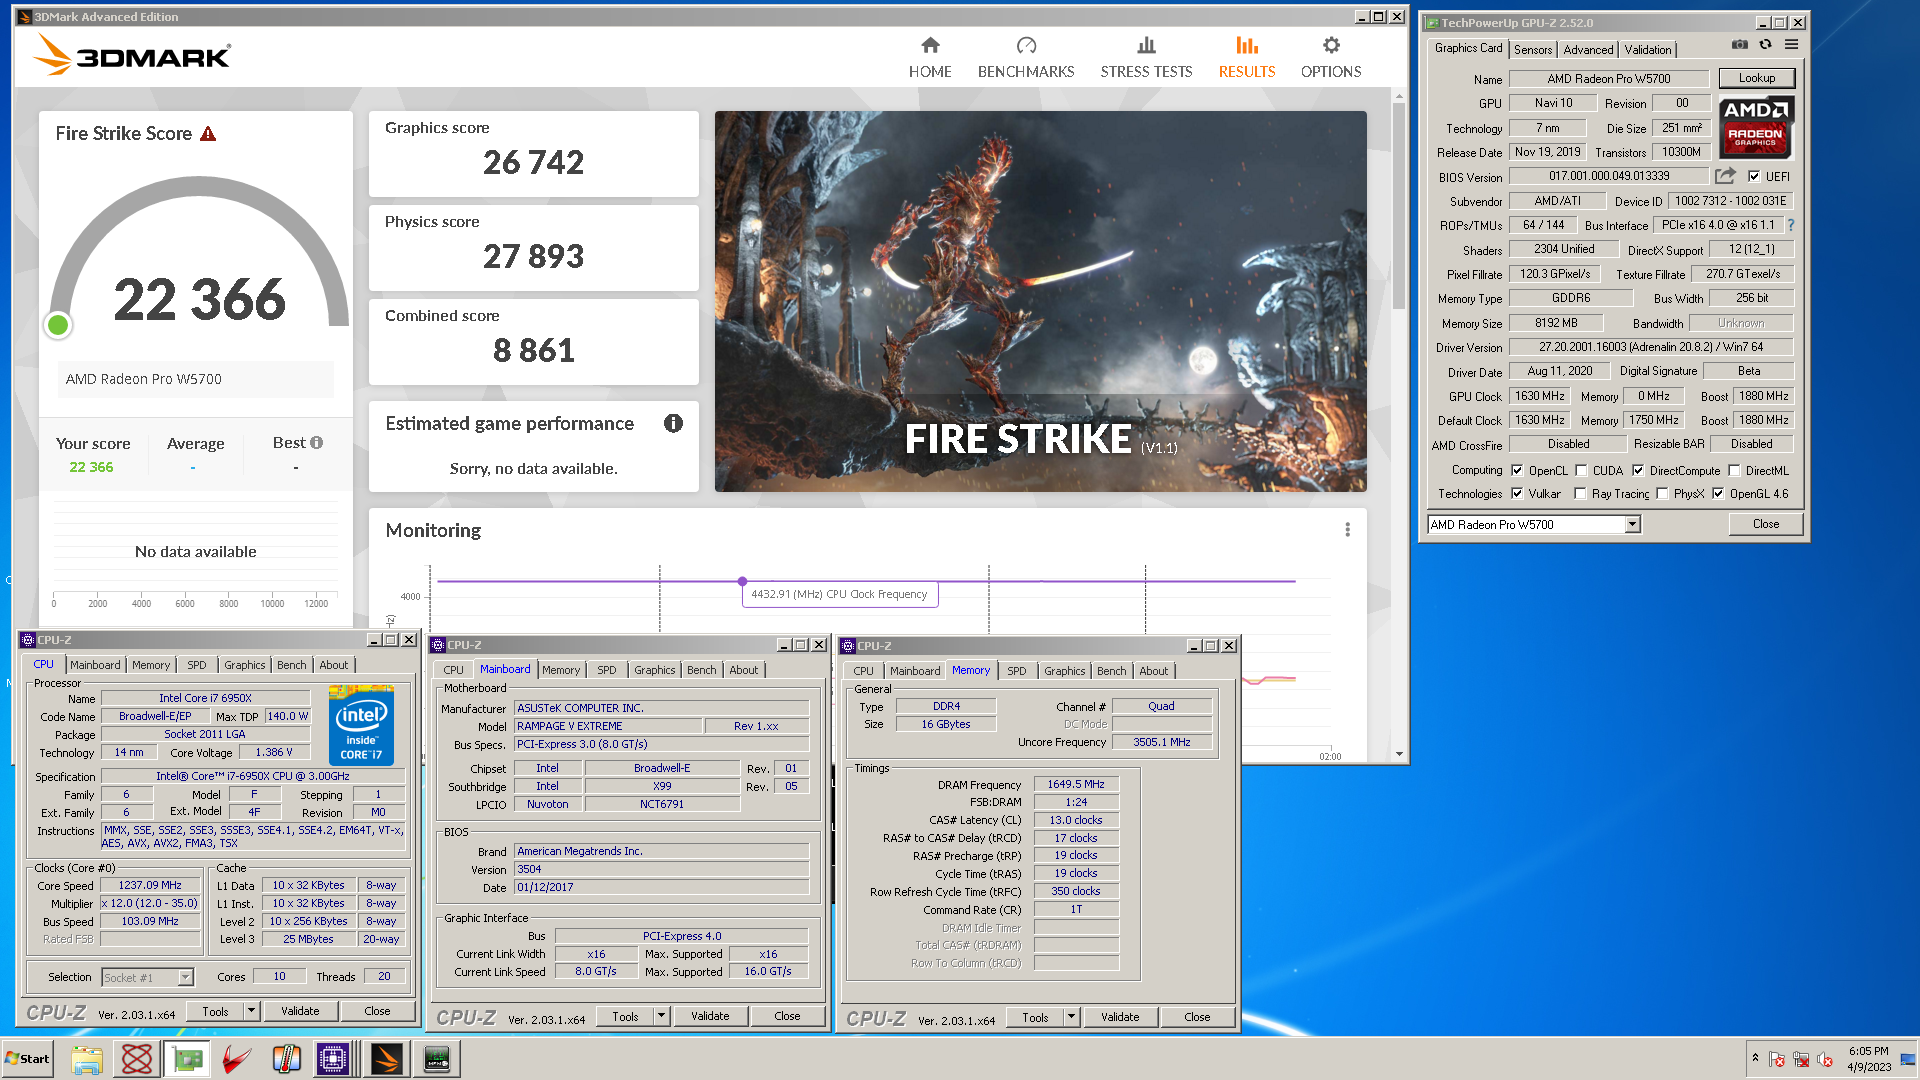The height and width of the screenshot is (1080, 1920).
Task: Click Validate in CPU-Z Memory window
Action: pyautogui.click(x=1120, y=1017)
